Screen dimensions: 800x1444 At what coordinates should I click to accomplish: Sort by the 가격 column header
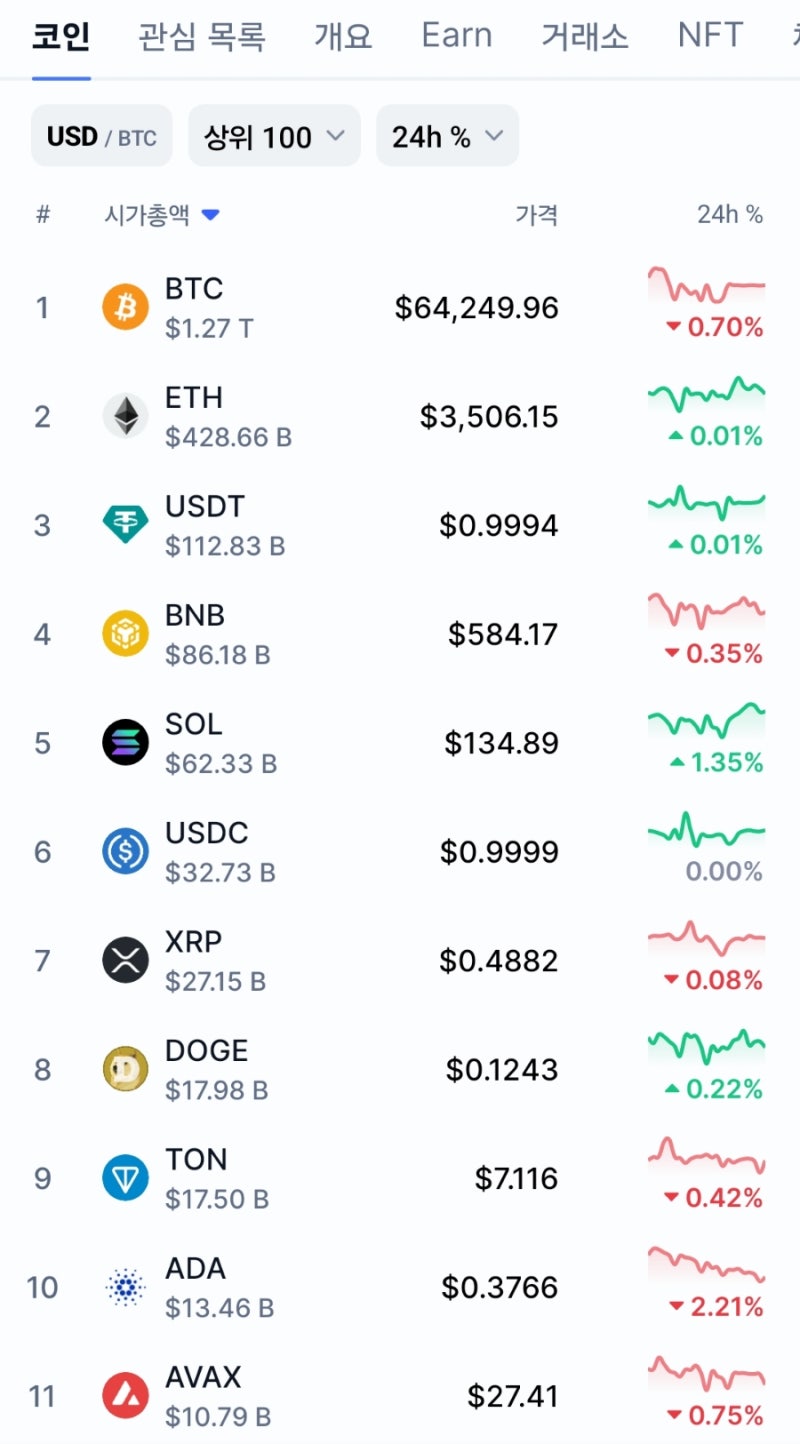(536, 215)
